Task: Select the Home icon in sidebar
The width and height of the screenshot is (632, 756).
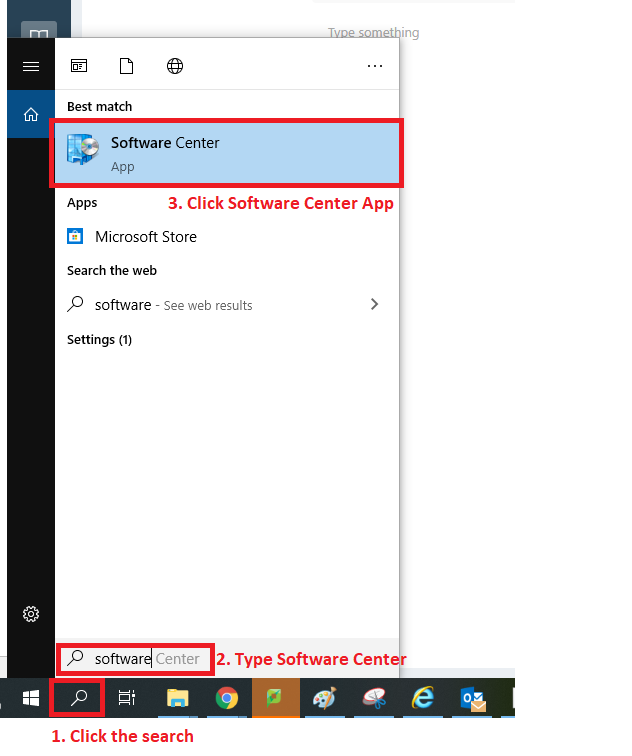Action: 31,114
